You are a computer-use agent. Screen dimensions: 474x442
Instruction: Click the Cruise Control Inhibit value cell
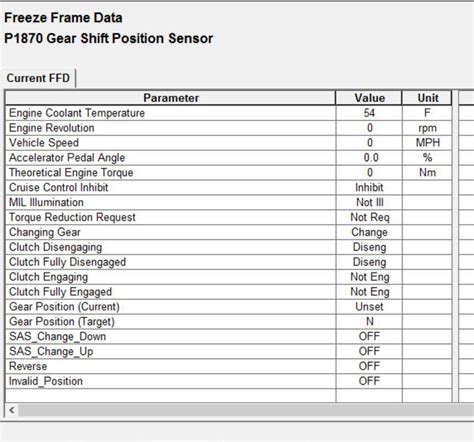(x=369, y=187)
